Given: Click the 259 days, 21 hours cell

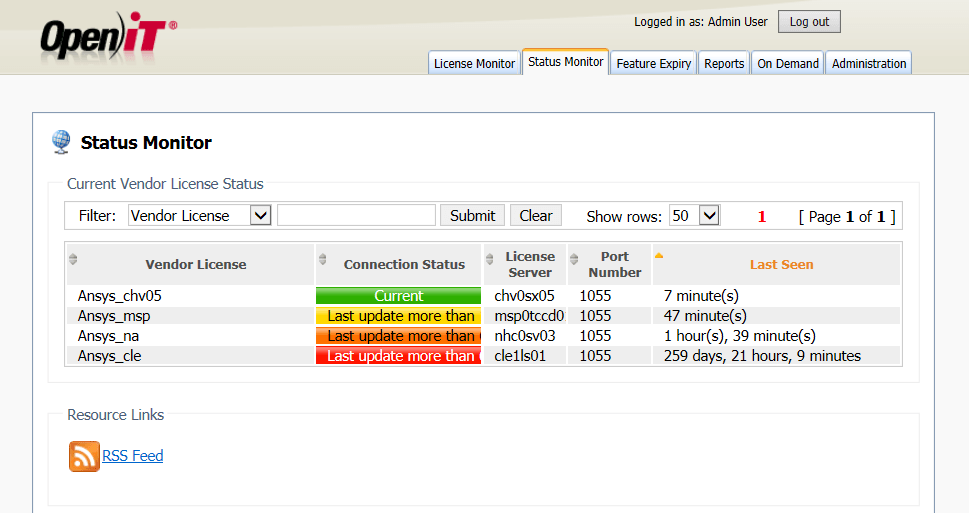Looking at the screenshot, I should pyautogui.click(x=762, y=356).
